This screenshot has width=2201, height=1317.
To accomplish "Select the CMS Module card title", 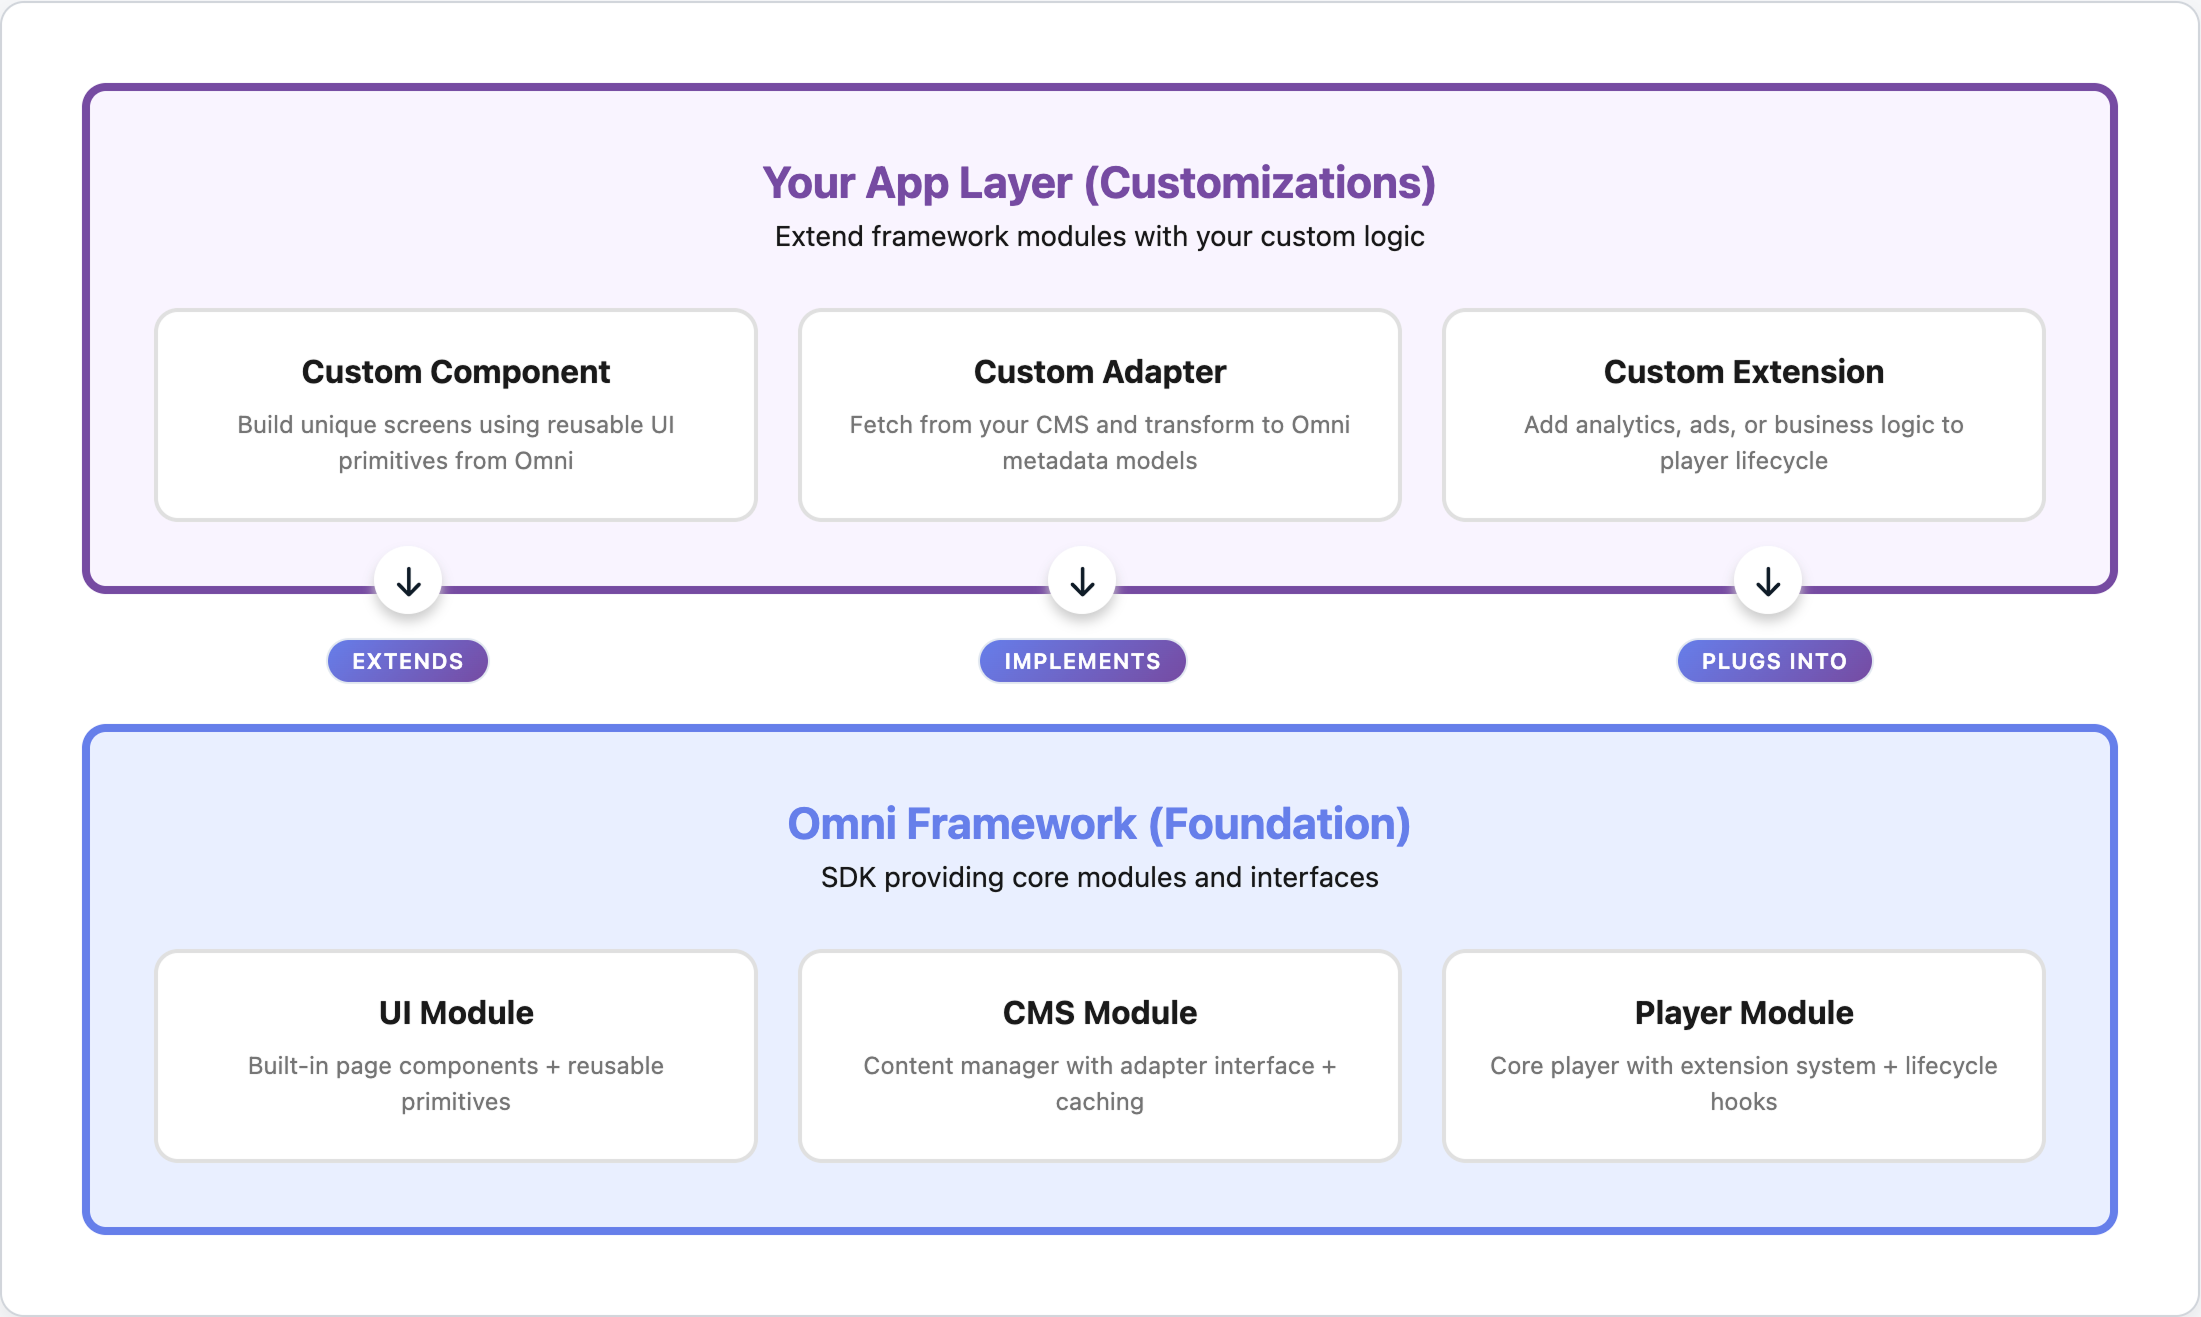I will [1100, 1013].
